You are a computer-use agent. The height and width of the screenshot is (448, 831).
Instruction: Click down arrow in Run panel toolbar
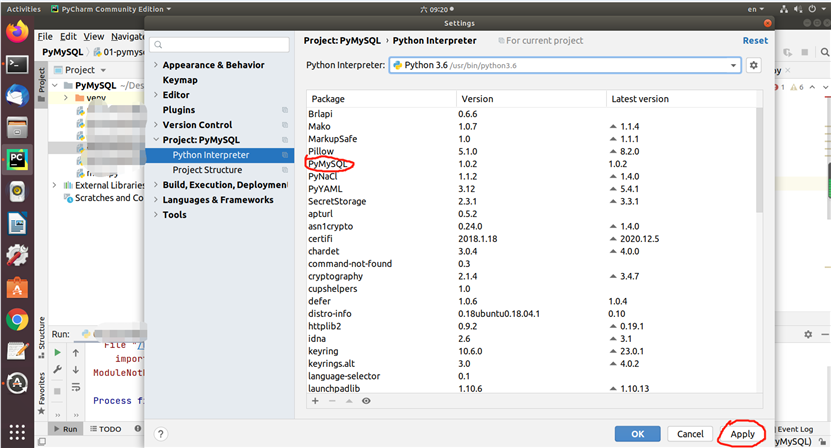[x=76, y=370]
